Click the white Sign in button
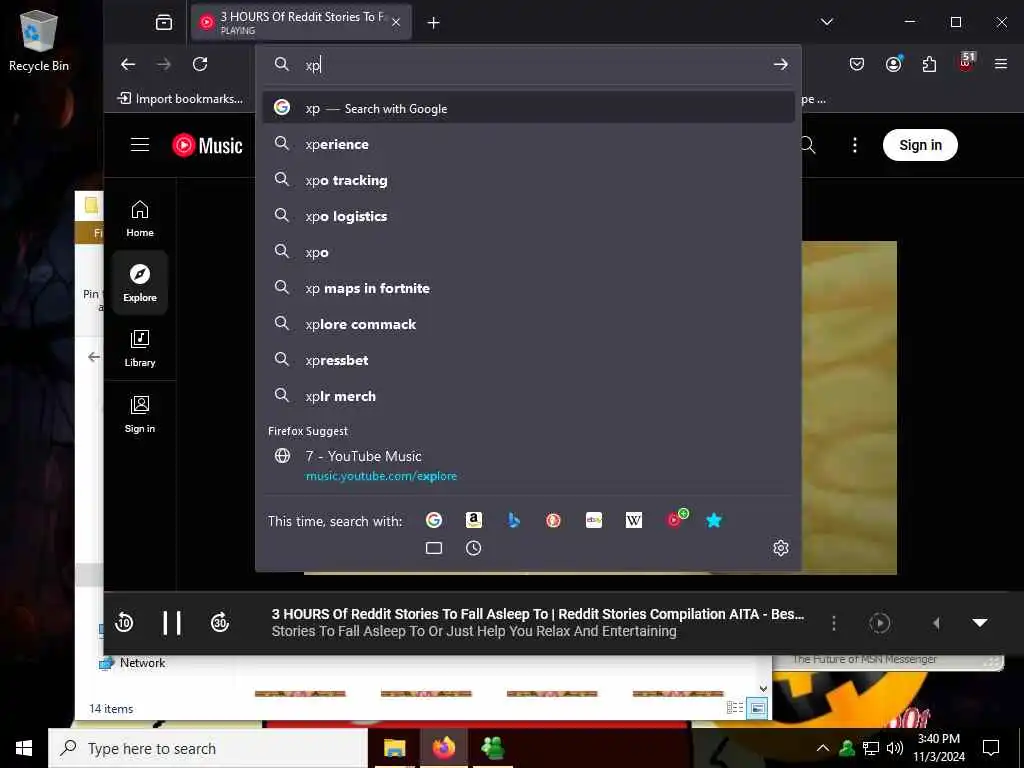1024x768 pixels. [x=920, y=145]
